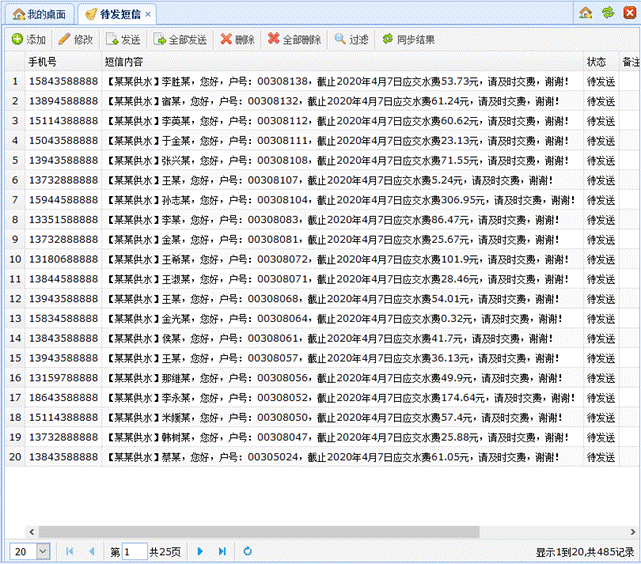Image resolution: width=641 pixels, height=564 pixels.
Task: Click the home icon at top right
Action: coord(585,13)
